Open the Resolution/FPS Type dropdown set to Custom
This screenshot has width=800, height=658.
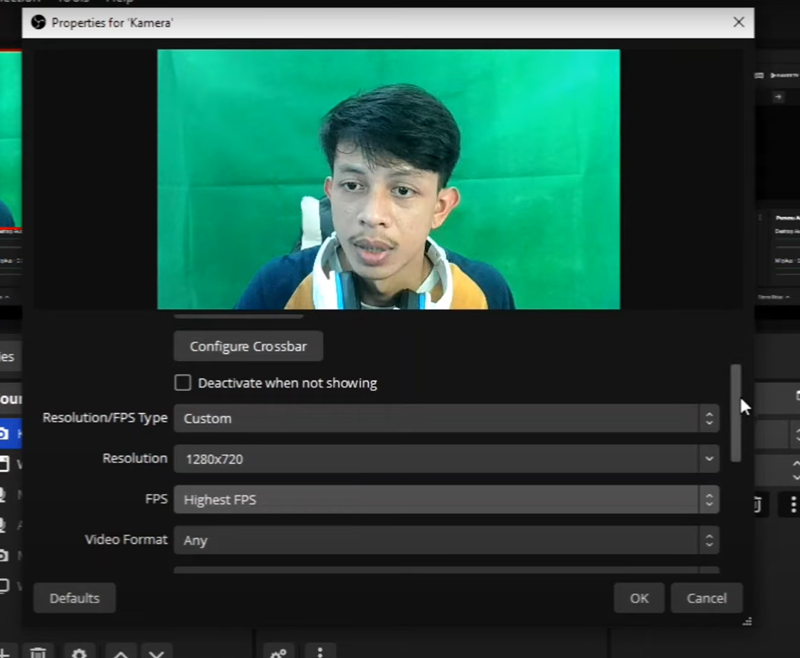[x=446, y=419]
